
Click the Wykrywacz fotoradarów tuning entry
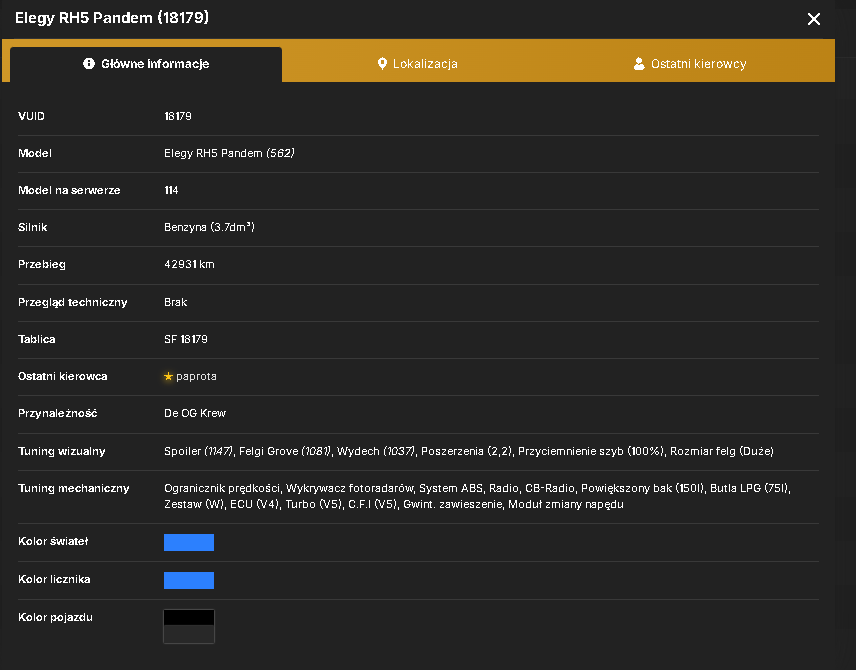349,489
